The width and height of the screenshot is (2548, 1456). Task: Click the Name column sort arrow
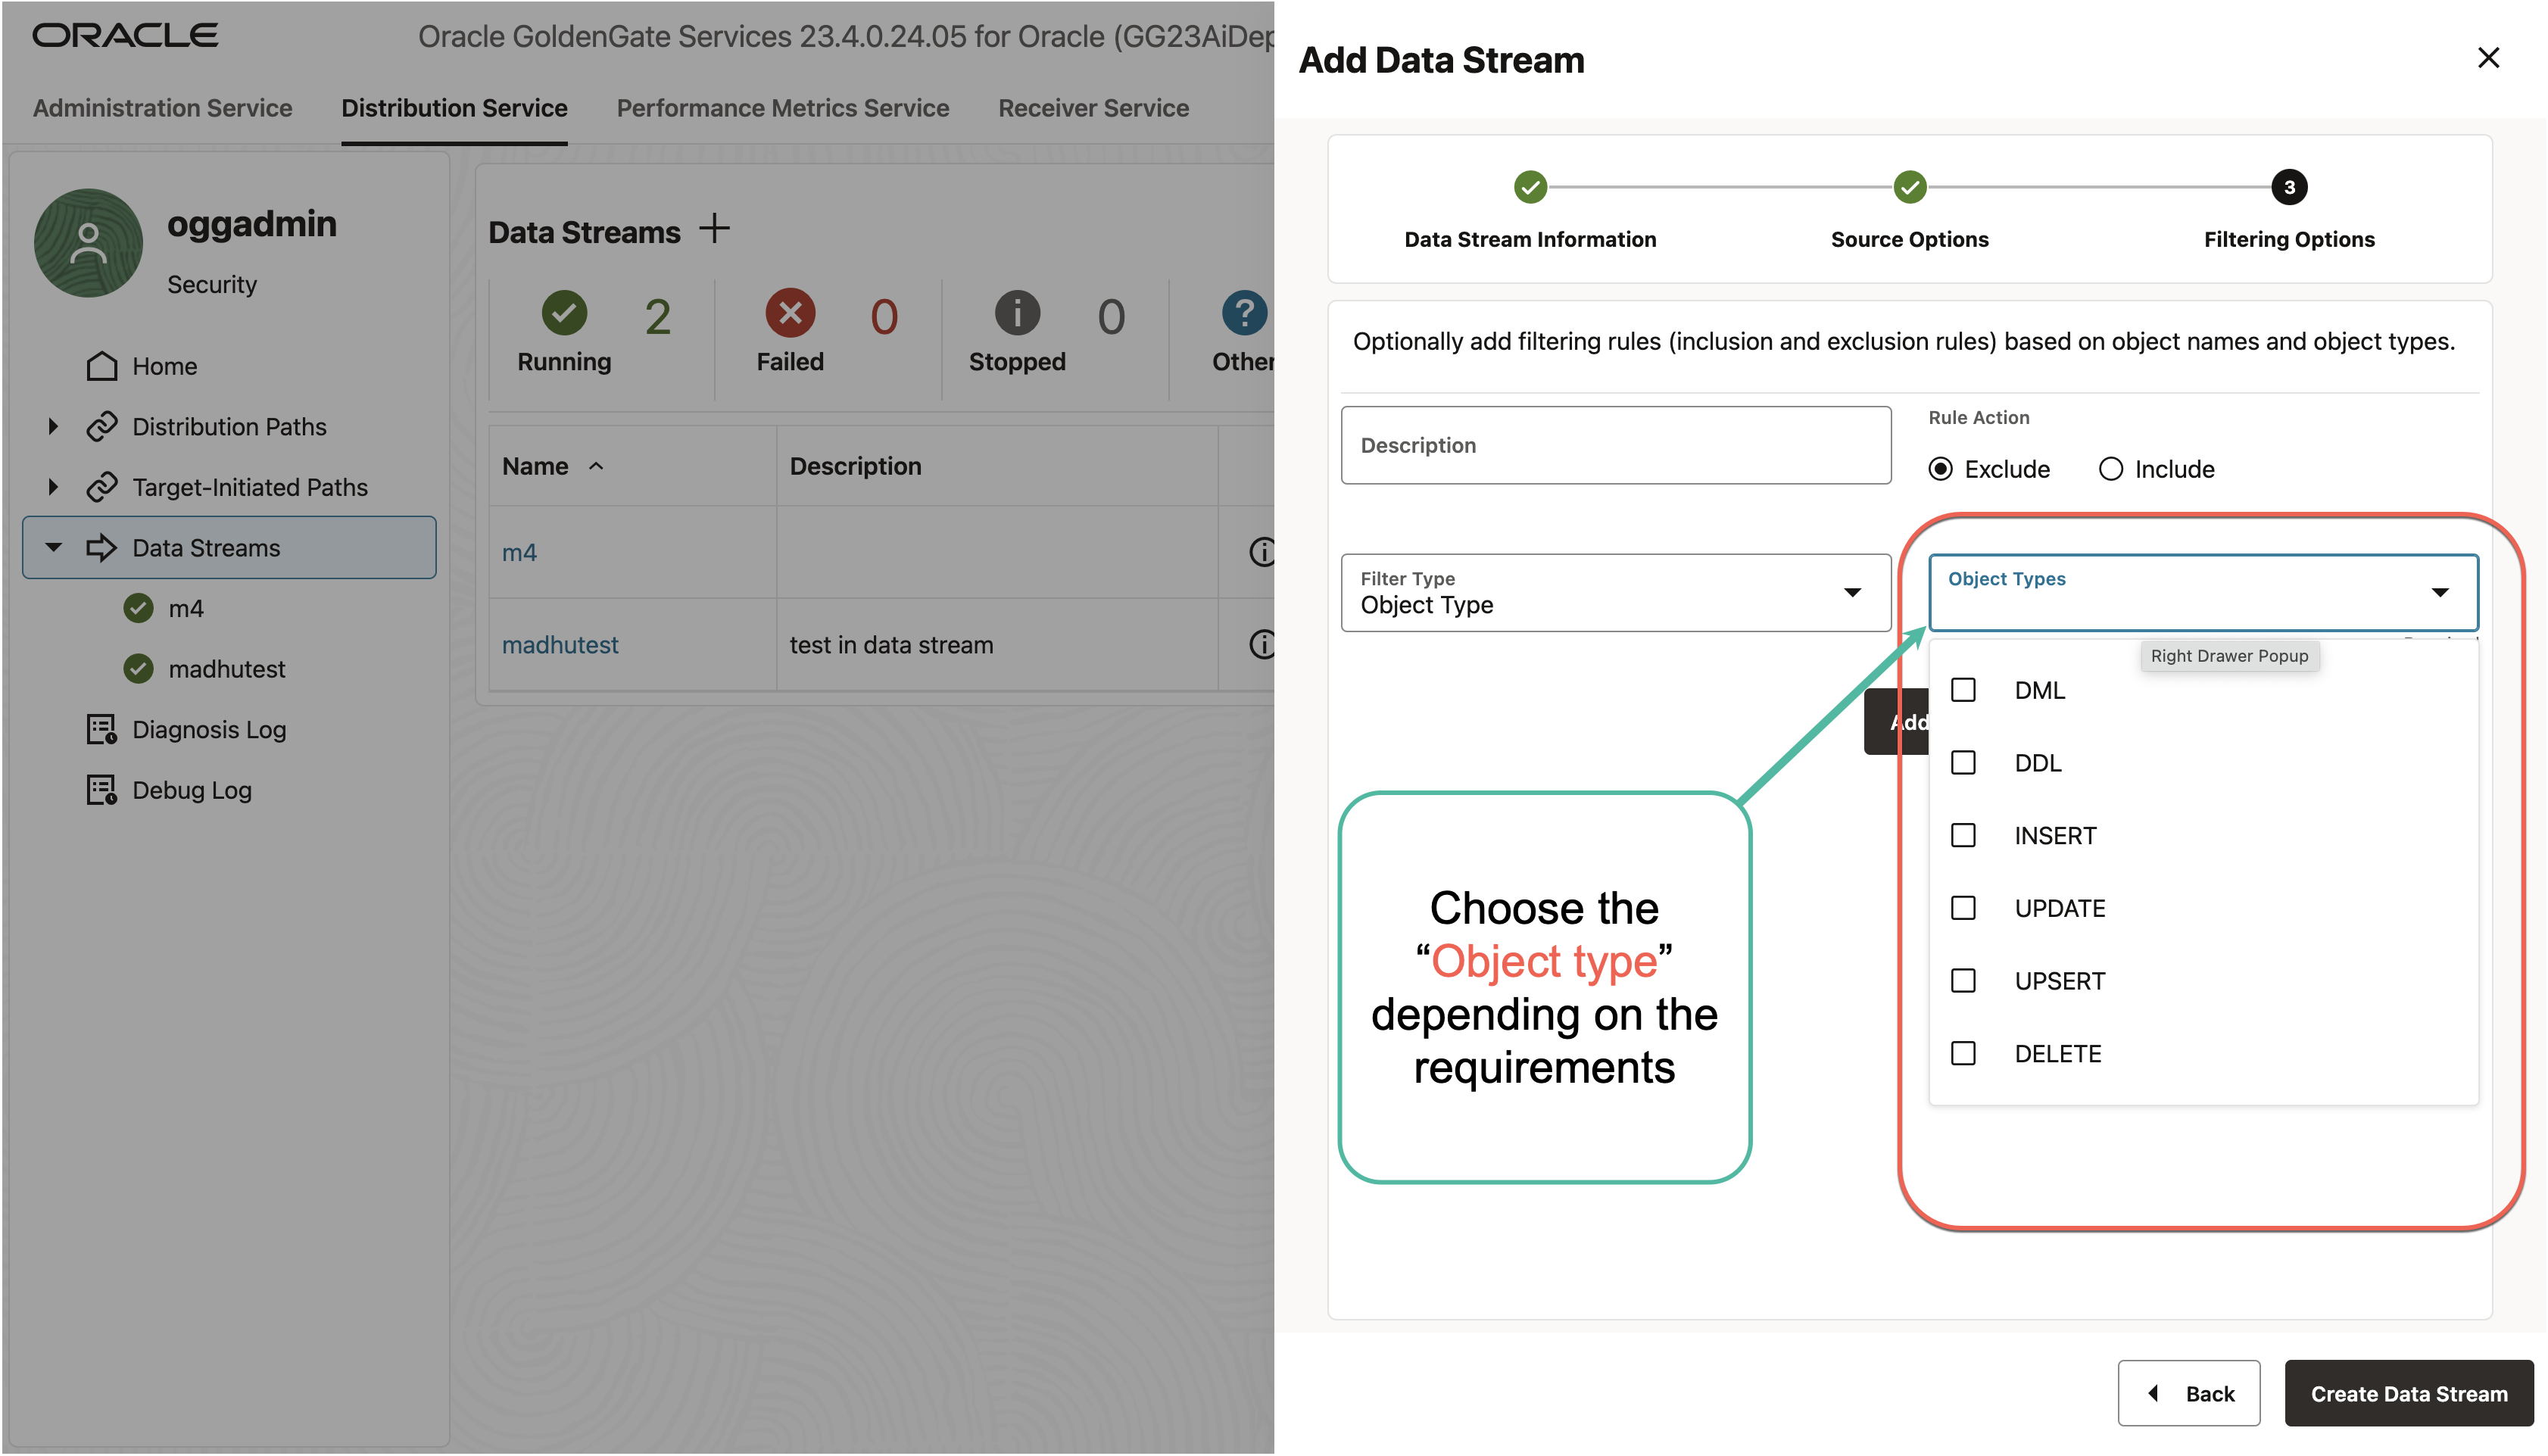click(x=597, y=466)
